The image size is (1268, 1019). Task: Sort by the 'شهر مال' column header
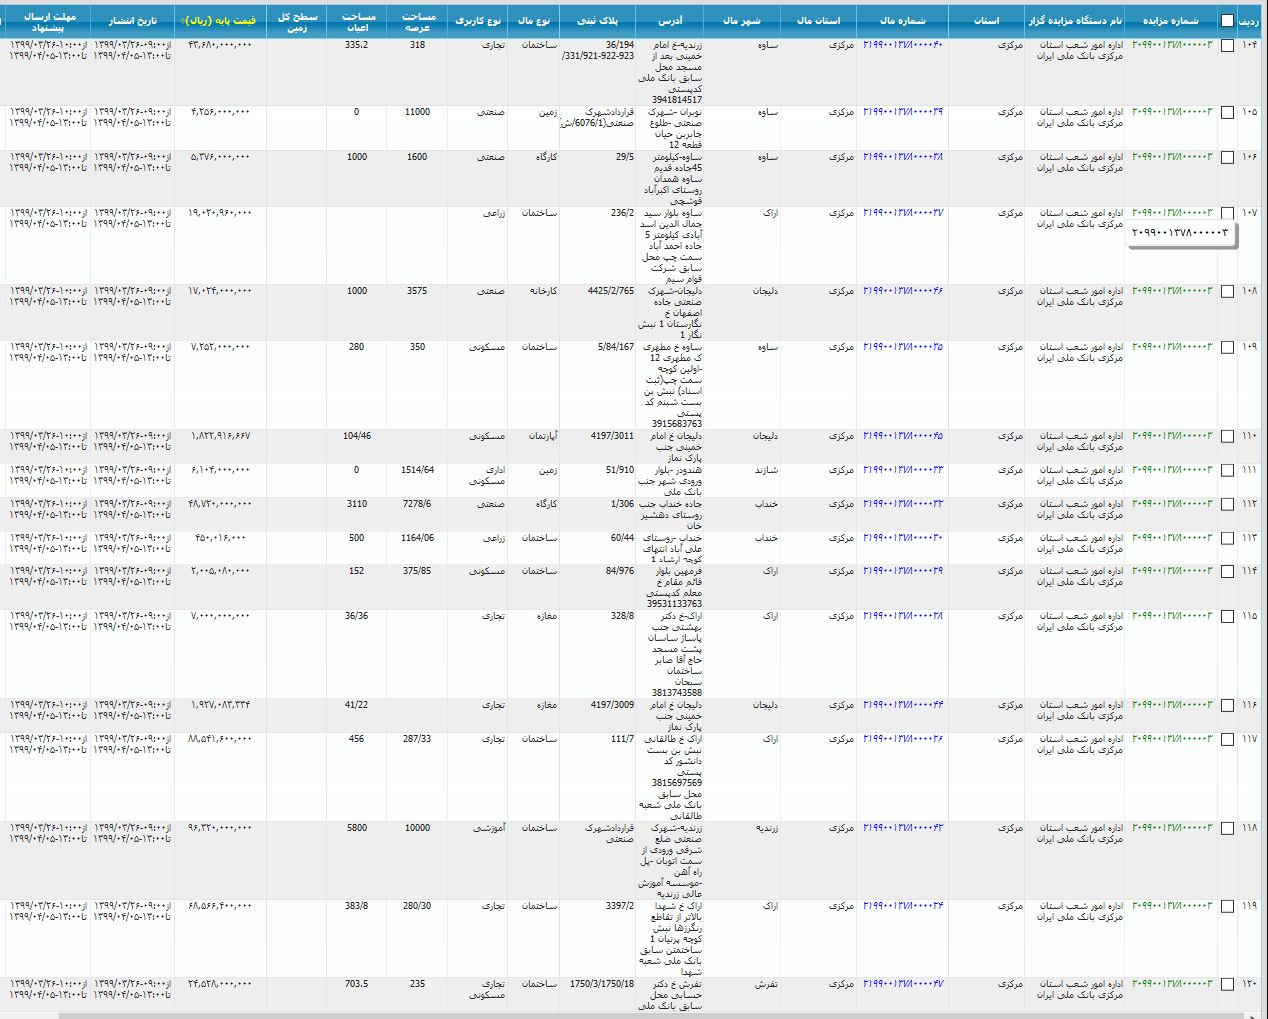coord(740,21)
